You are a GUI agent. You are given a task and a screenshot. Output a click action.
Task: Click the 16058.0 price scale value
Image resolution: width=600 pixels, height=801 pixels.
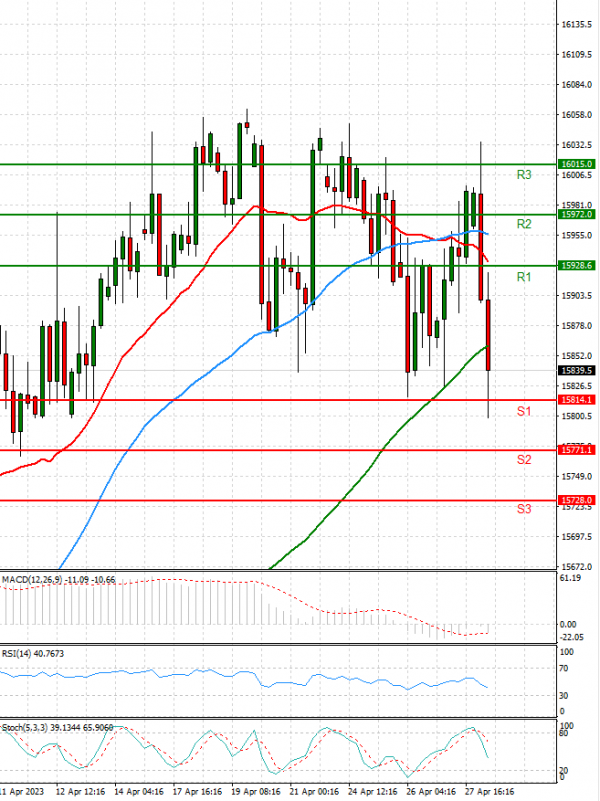coord(577,114)
